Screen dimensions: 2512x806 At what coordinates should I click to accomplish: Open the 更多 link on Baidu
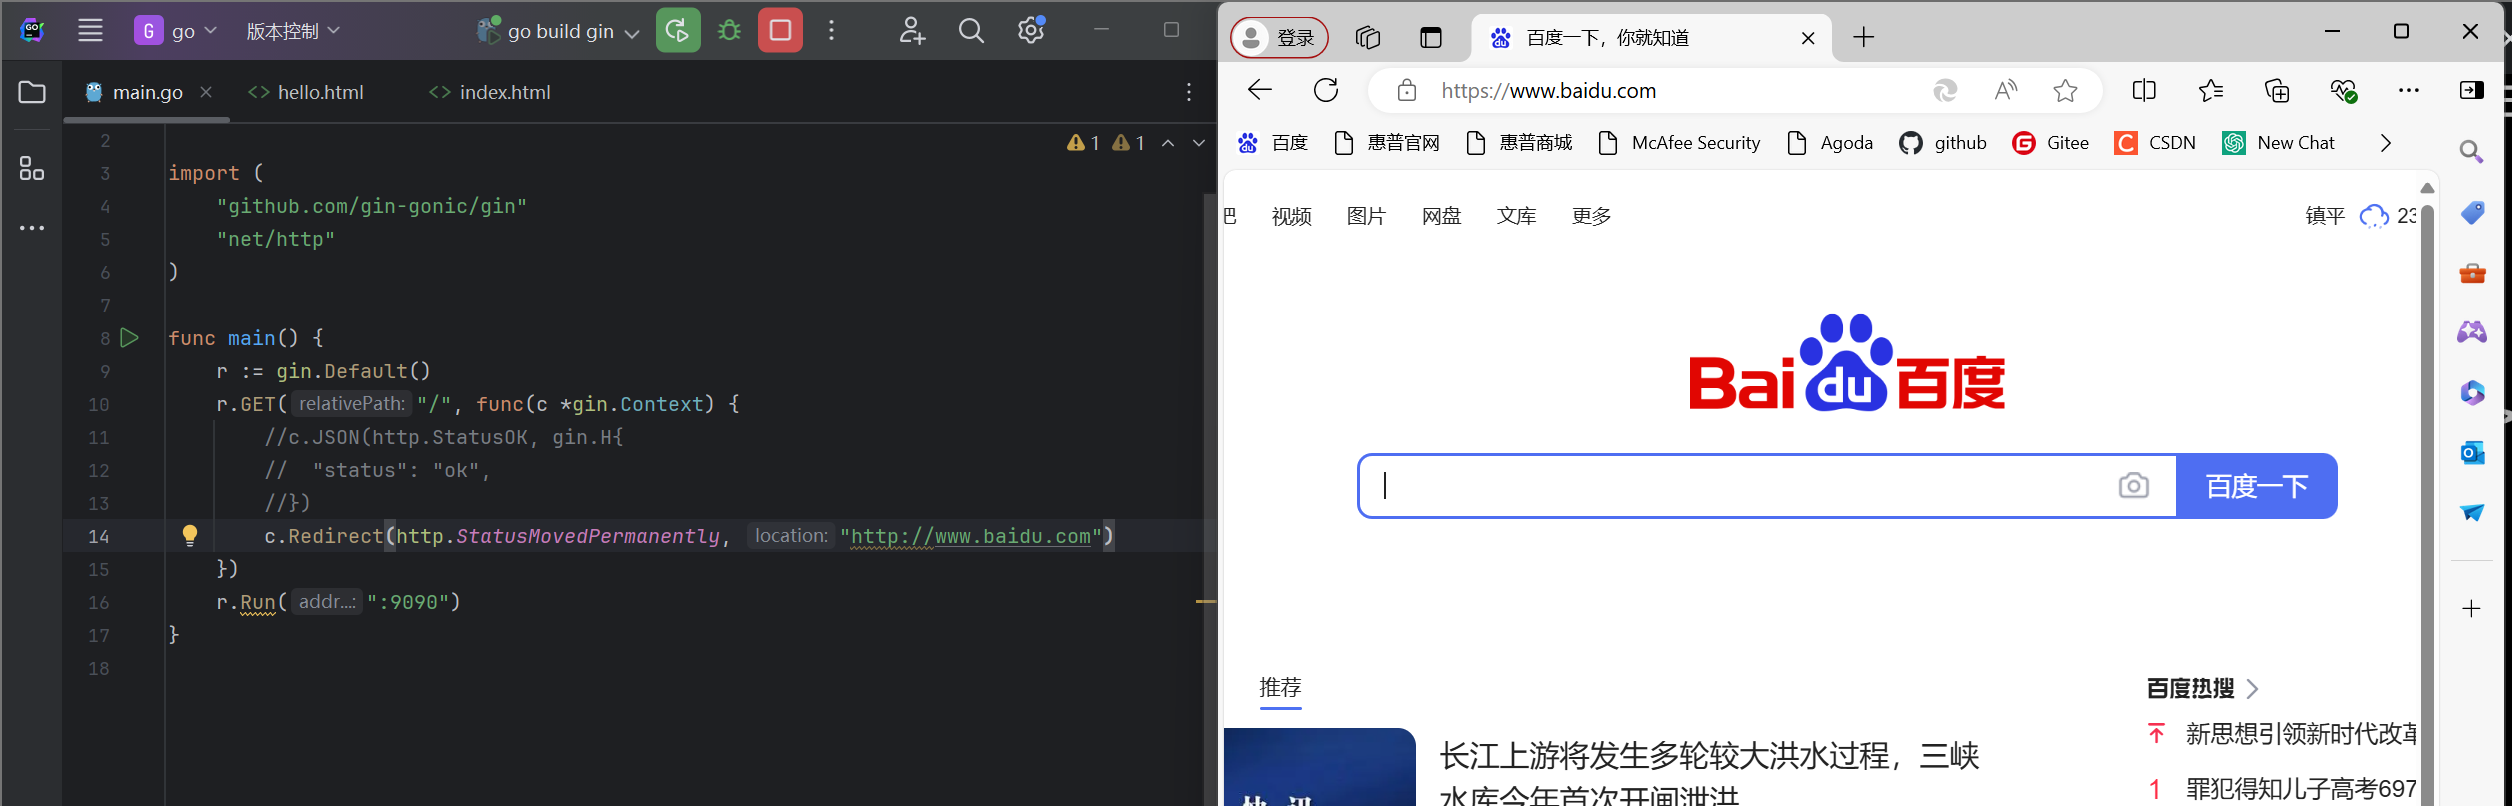[1591, 216]
